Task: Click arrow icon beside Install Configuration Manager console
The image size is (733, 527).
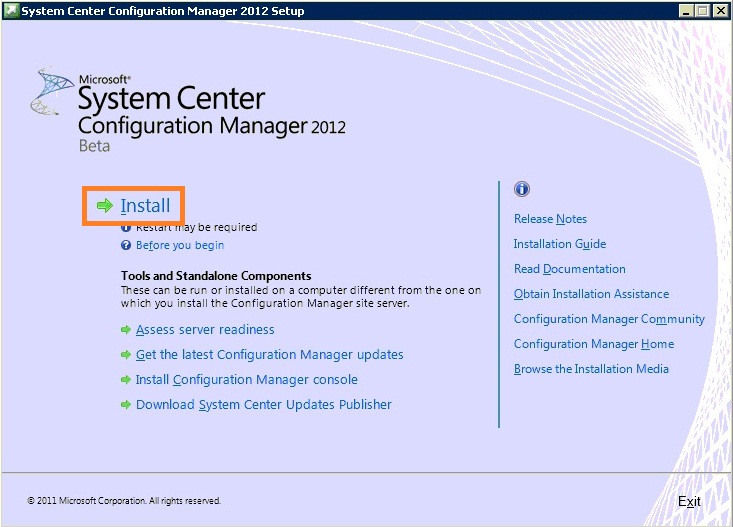Action: click(x=126, y=380)
